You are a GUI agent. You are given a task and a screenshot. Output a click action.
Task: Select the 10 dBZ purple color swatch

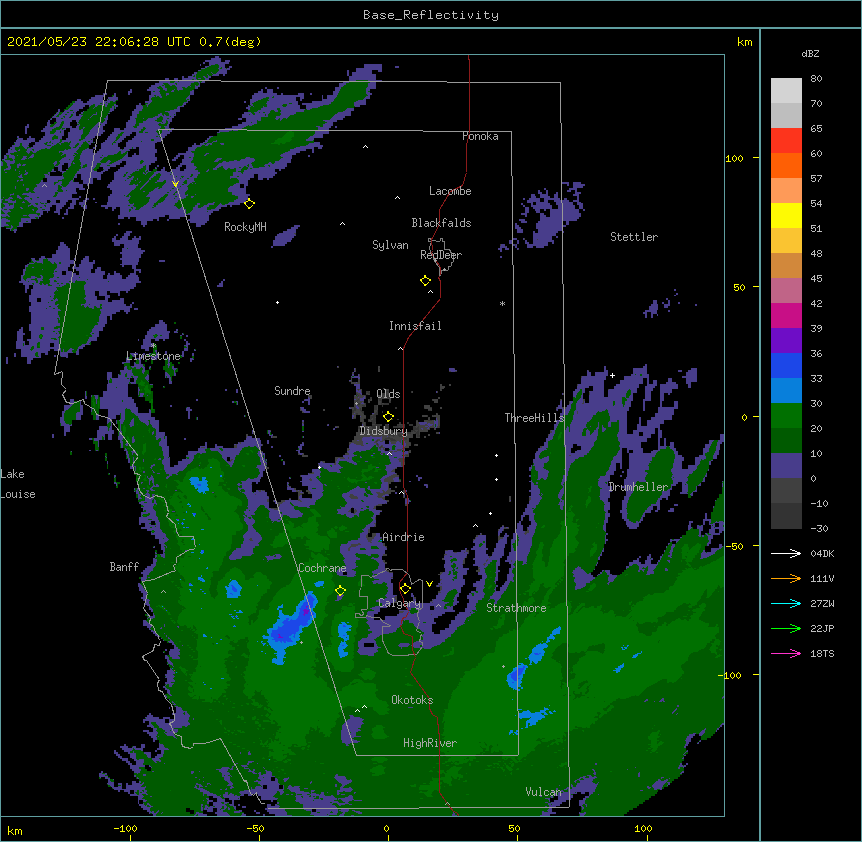[786, 465]
